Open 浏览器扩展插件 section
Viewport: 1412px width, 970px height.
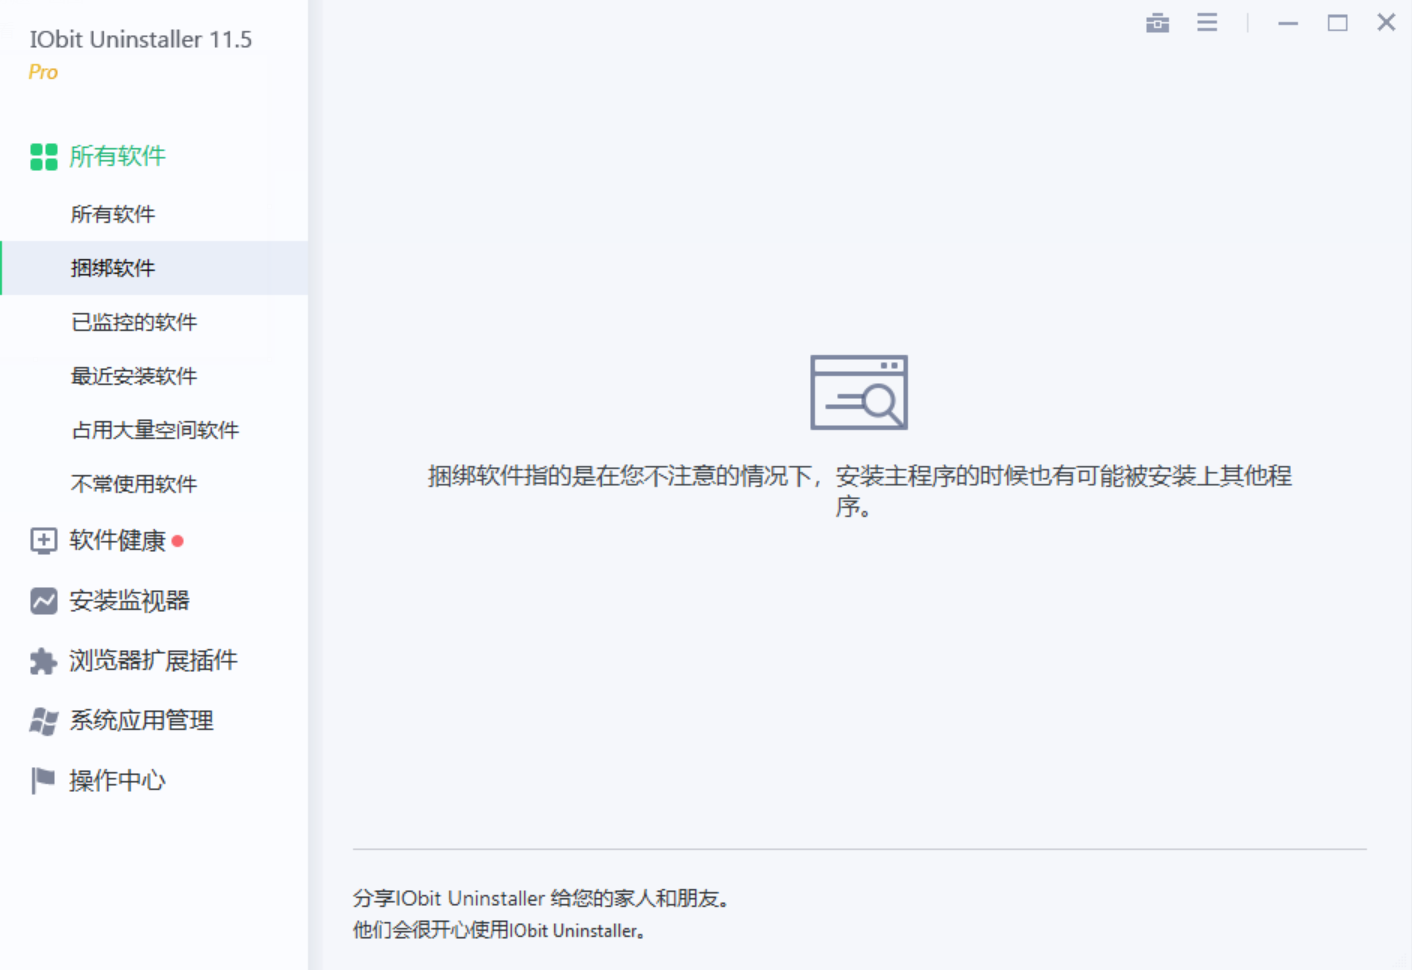point(154,661)
